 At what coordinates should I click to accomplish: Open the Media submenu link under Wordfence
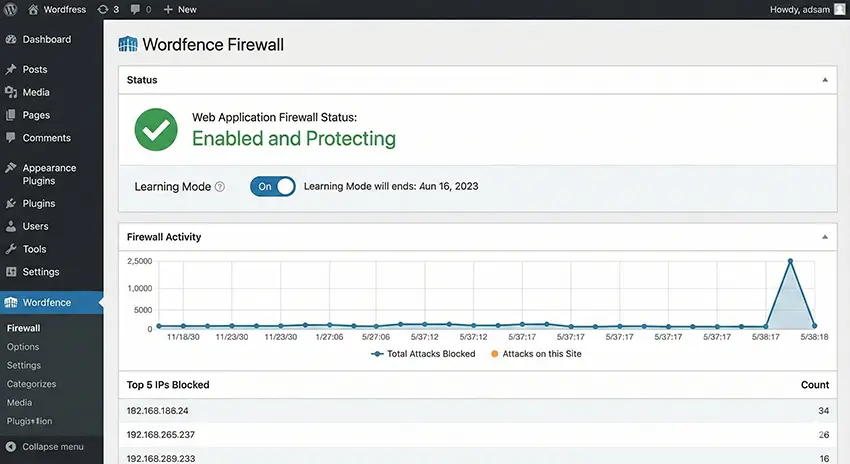click(19, 402)
